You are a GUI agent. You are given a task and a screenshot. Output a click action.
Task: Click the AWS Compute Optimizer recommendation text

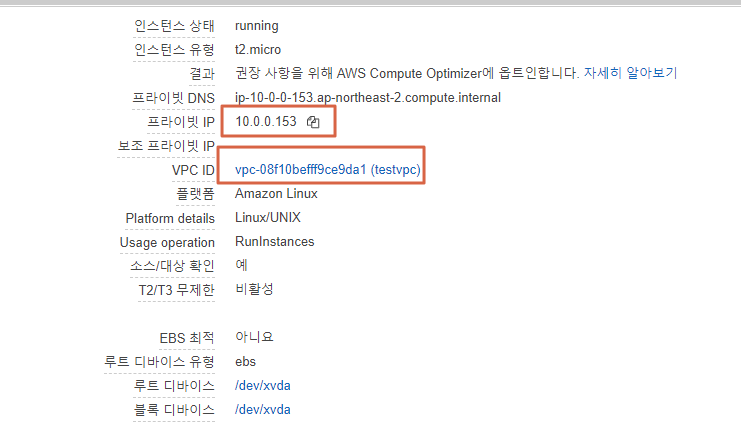(407, 73)
